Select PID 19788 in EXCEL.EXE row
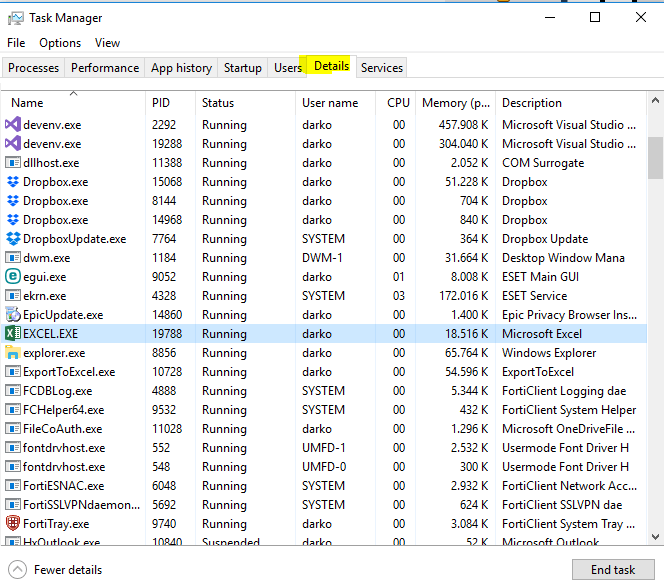Viewport: 664px width, 588px height. [x=167, y=334]
